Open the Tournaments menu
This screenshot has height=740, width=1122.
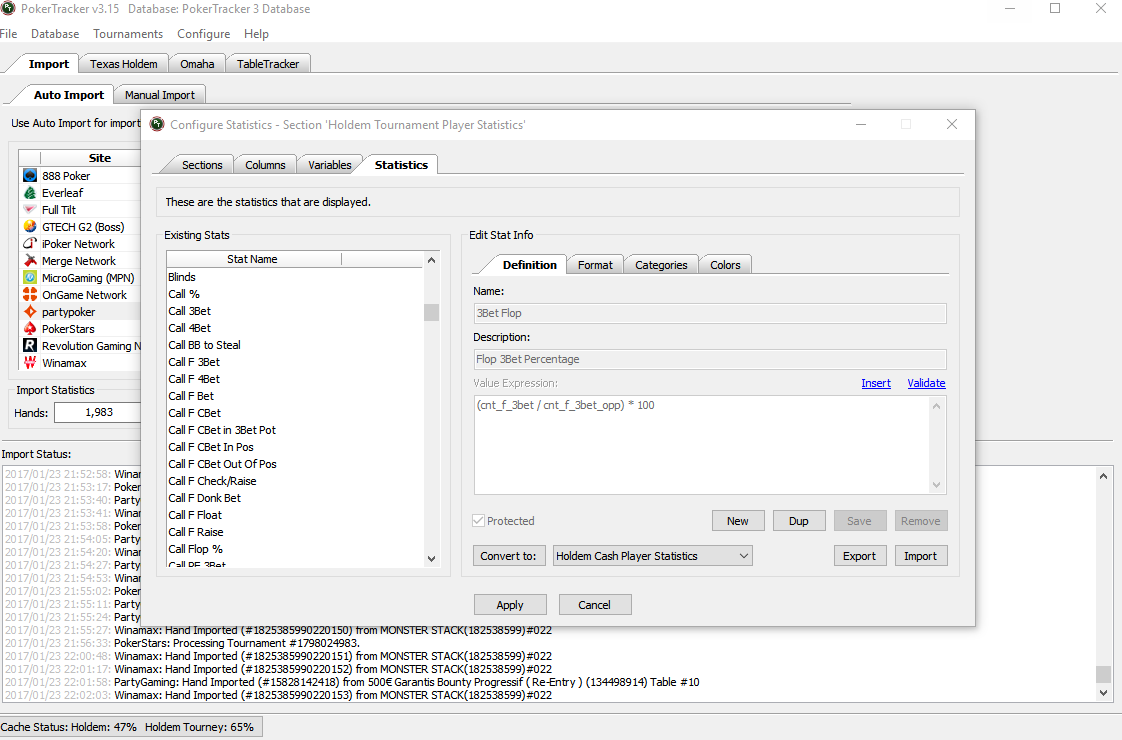click(128, 34)
